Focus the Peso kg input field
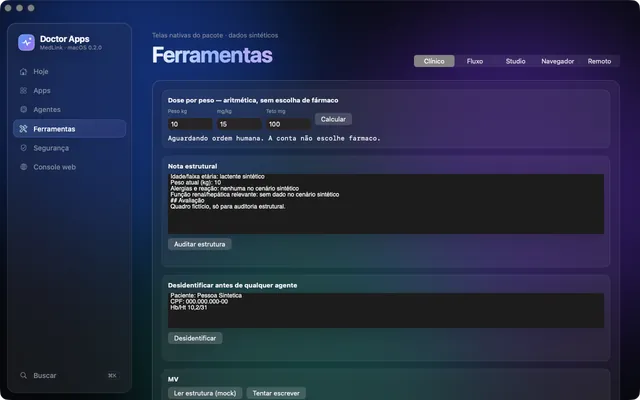This screenshot has height=400, width=640. 190,124
